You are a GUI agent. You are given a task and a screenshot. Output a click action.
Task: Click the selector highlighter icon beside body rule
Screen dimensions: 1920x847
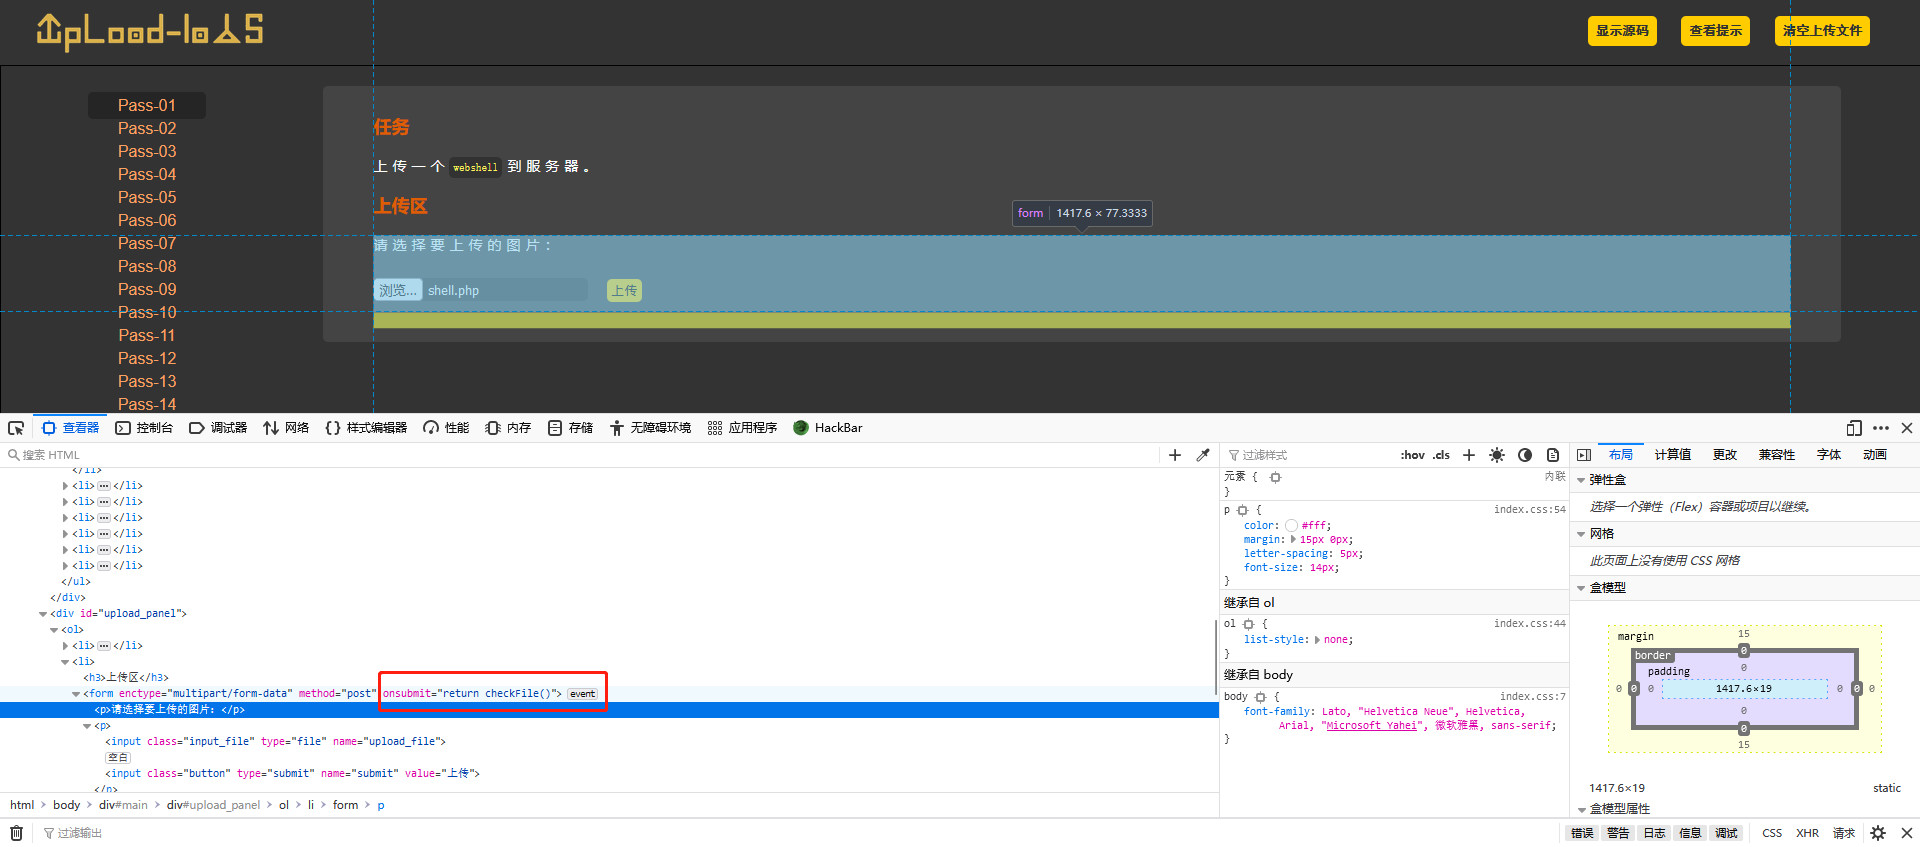tap(1260, 697)
